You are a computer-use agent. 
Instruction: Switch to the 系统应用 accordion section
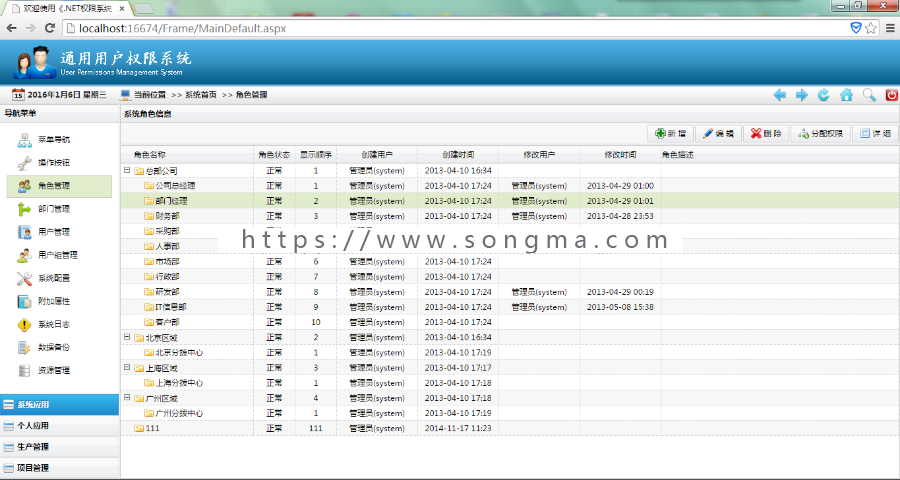(60, 405)
